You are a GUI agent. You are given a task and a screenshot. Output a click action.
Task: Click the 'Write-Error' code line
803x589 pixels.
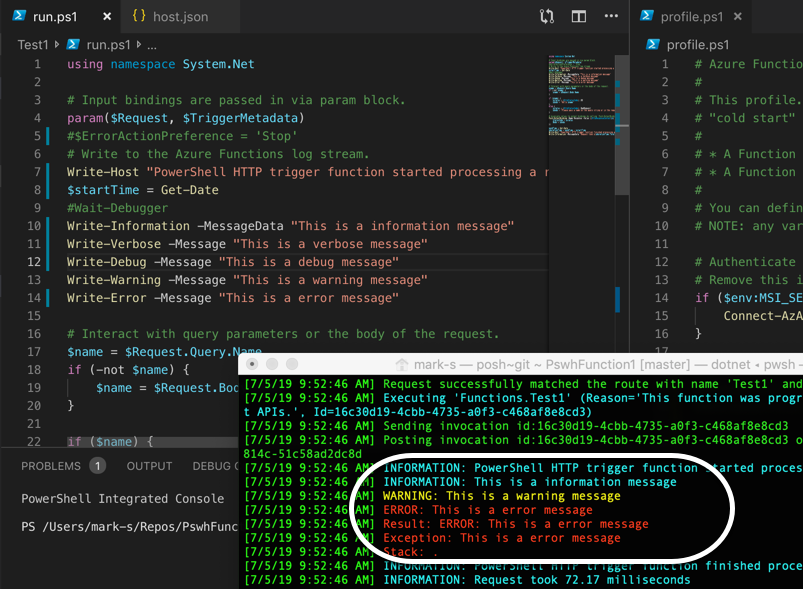[x=233, y=298]
